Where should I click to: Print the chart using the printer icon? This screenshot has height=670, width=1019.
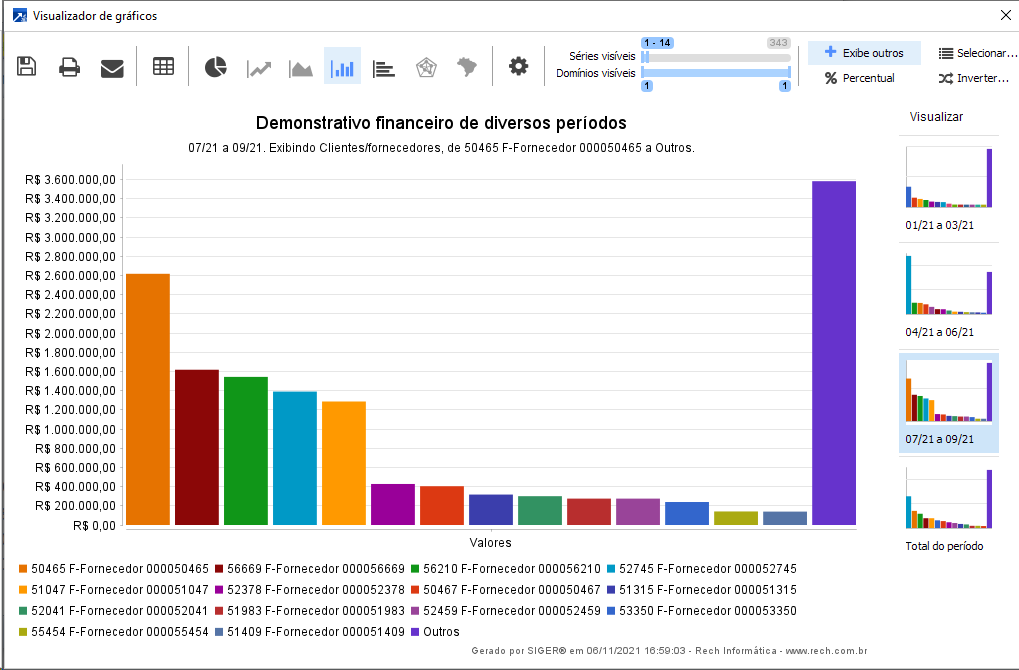click(69, 67)
